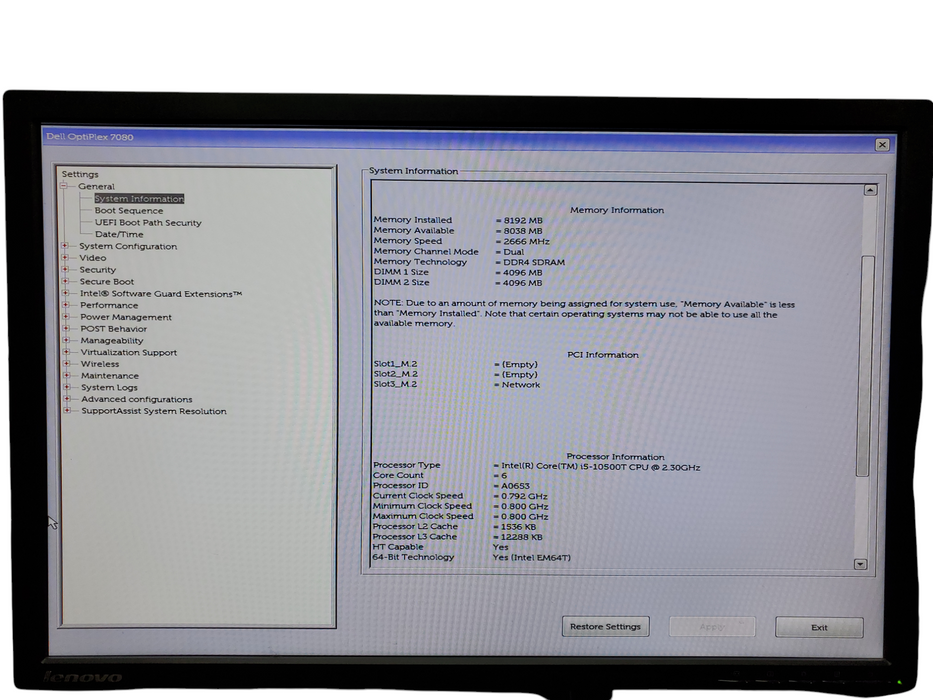Click the greyed Apply button
The width and height of the screenshot is (933, 700).
tap(712, 627)
